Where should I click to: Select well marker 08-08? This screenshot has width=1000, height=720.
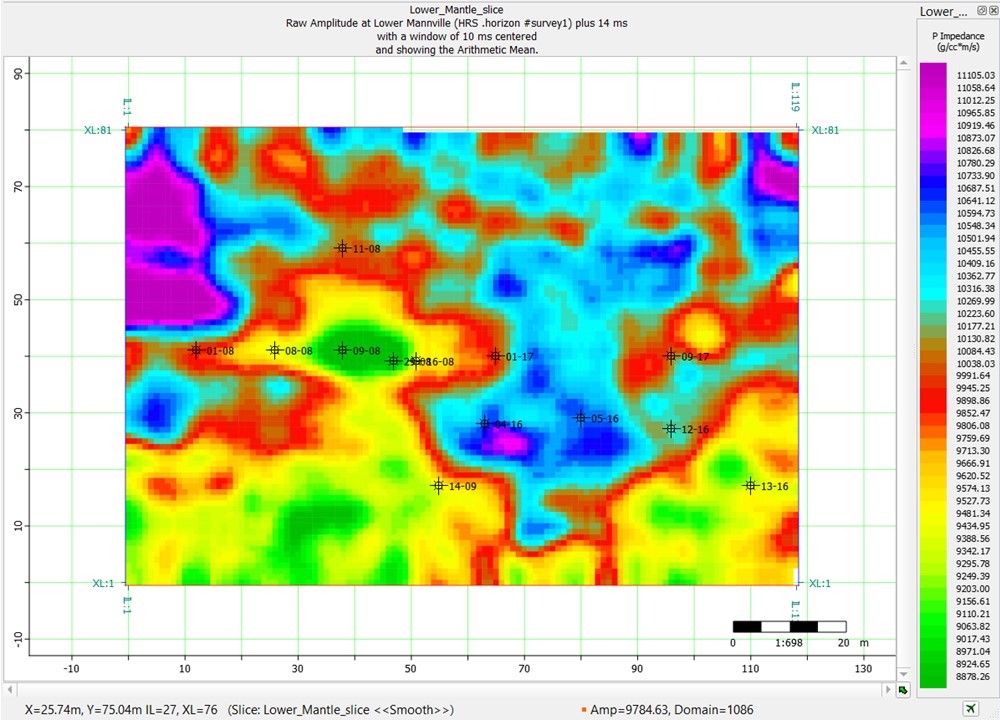coord(275,350)
